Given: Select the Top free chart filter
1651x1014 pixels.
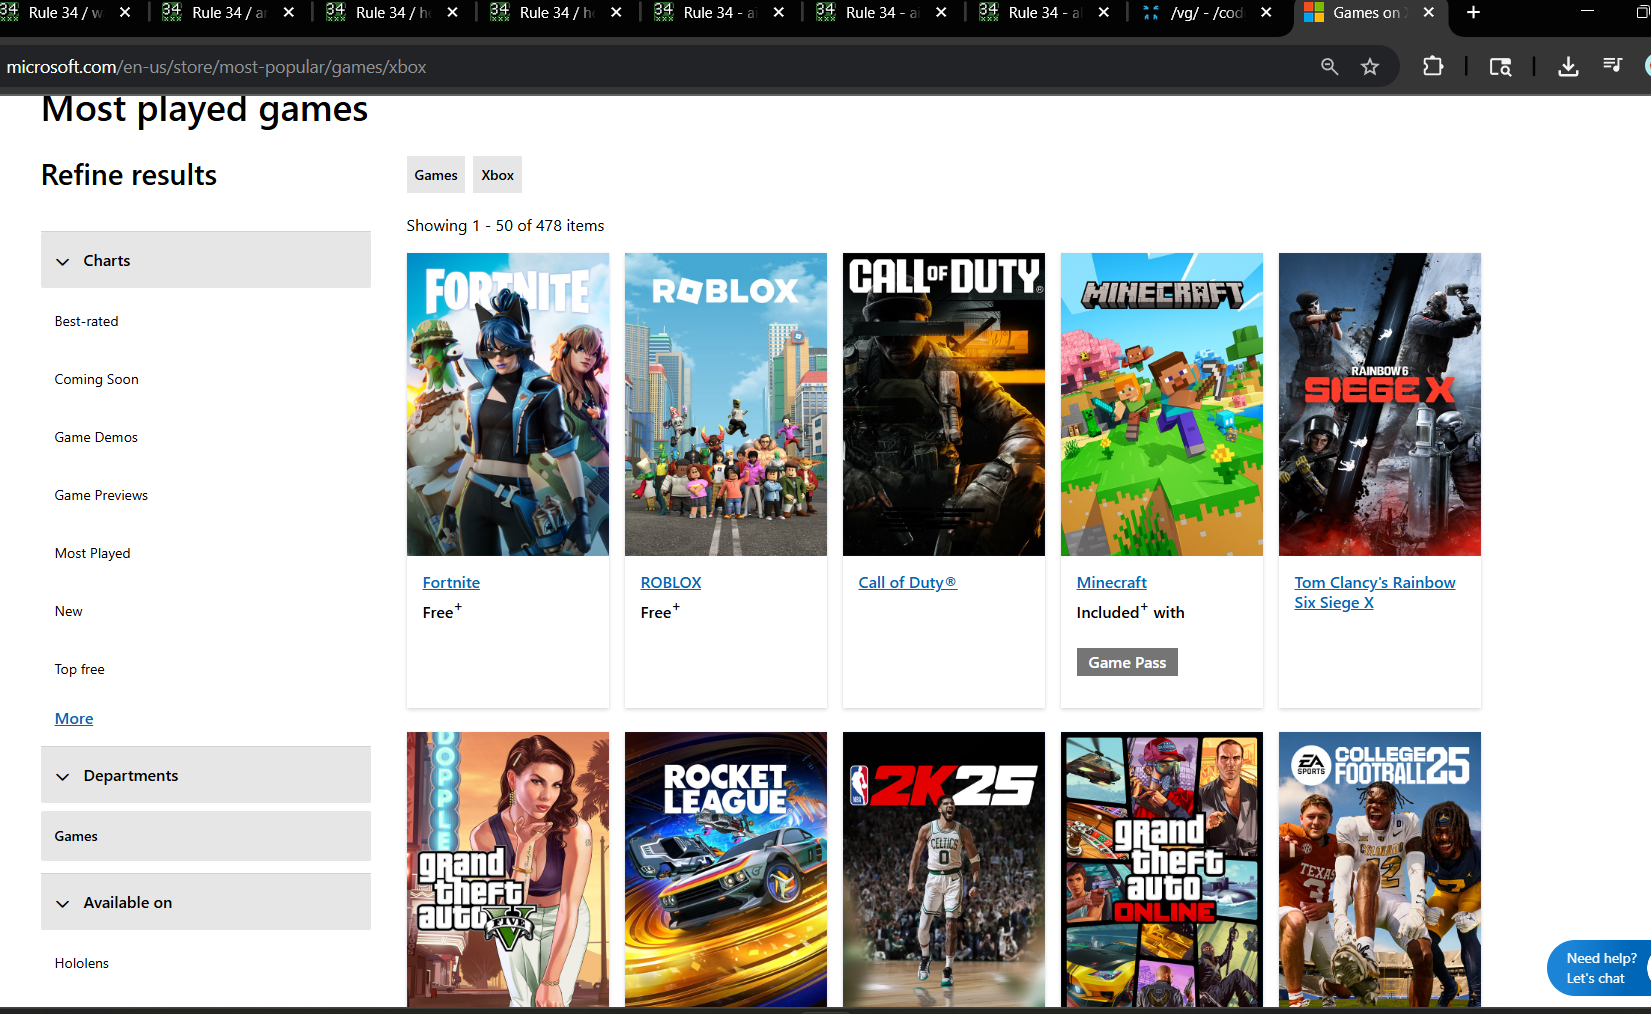Looking at the screenshot, I should click(x=80, y=669).
